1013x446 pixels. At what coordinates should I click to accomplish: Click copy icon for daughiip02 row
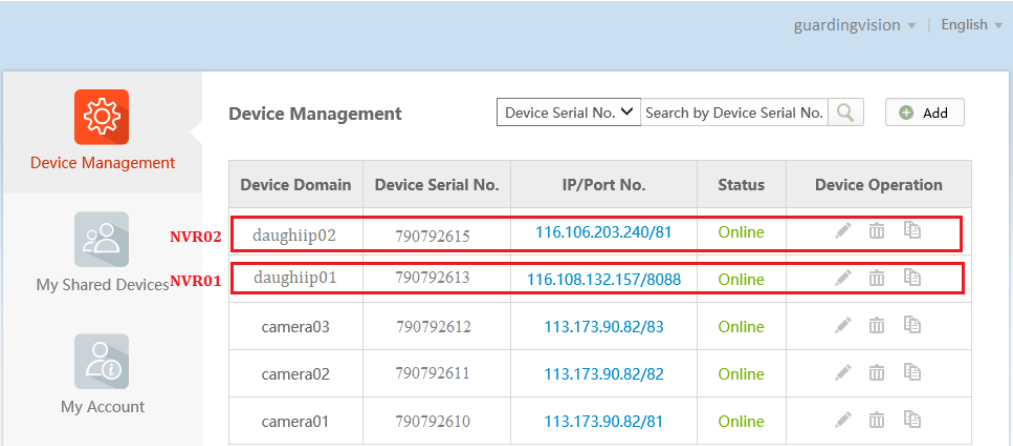[x=911, y=231]
